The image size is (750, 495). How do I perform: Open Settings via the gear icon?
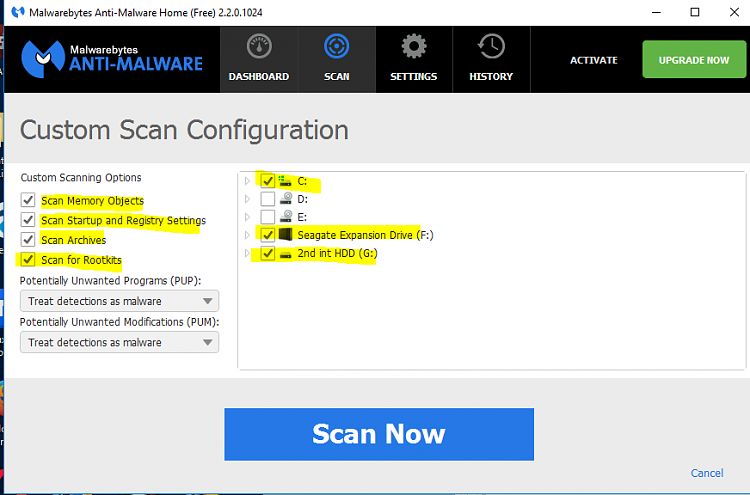point(414,46)
